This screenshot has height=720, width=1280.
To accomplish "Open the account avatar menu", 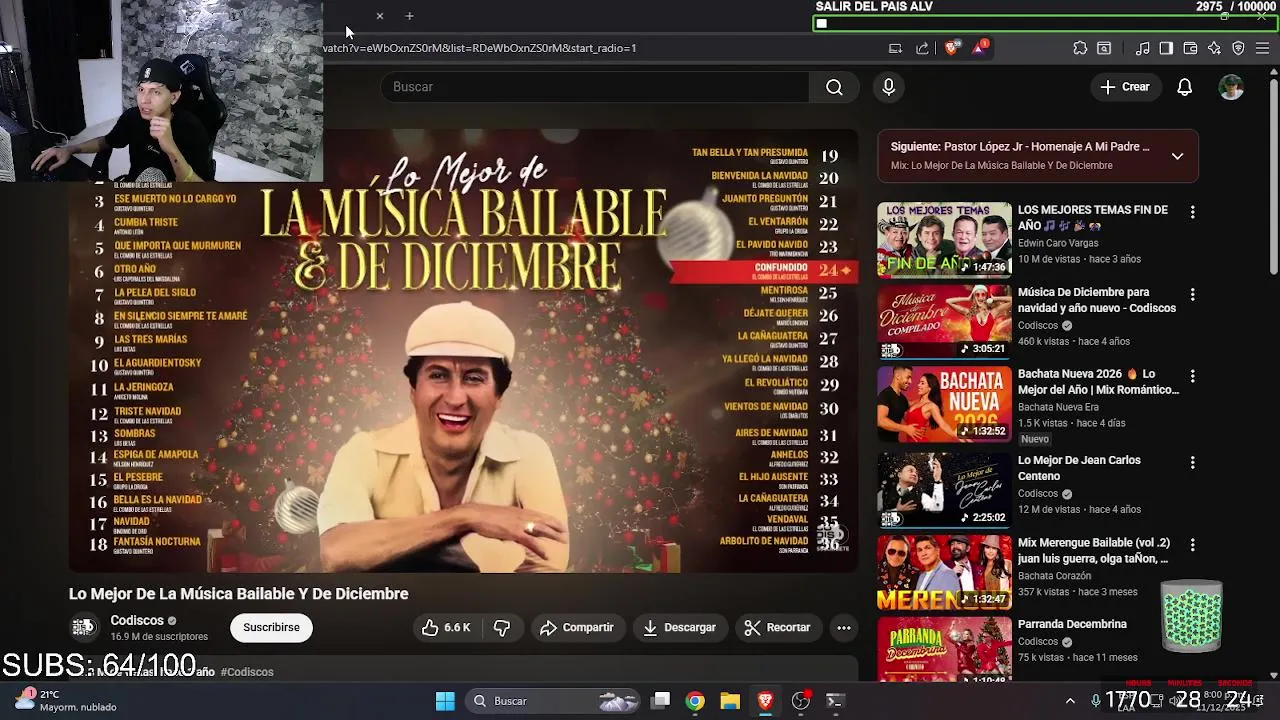I will point(1231,87).
